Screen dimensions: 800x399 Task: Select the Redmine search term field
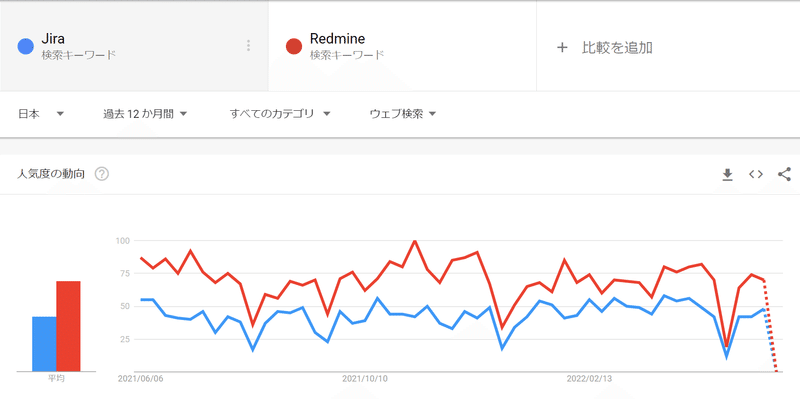click(x=402, y=46)
